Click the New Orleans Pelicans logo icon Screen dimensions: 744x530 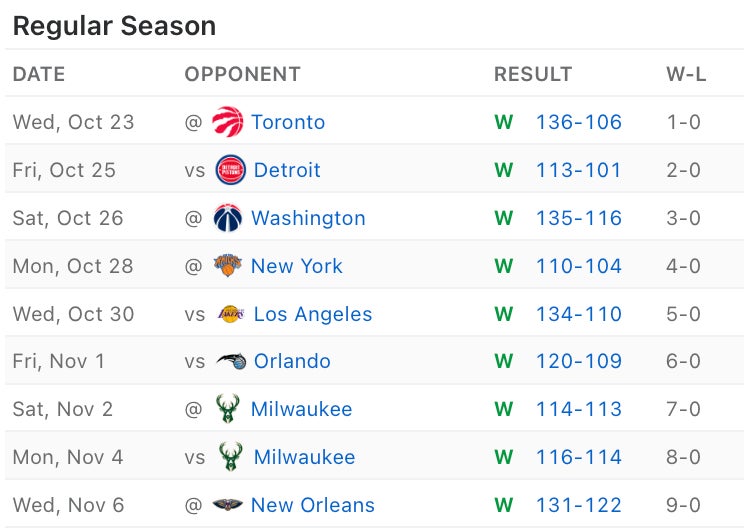[228, 505]
